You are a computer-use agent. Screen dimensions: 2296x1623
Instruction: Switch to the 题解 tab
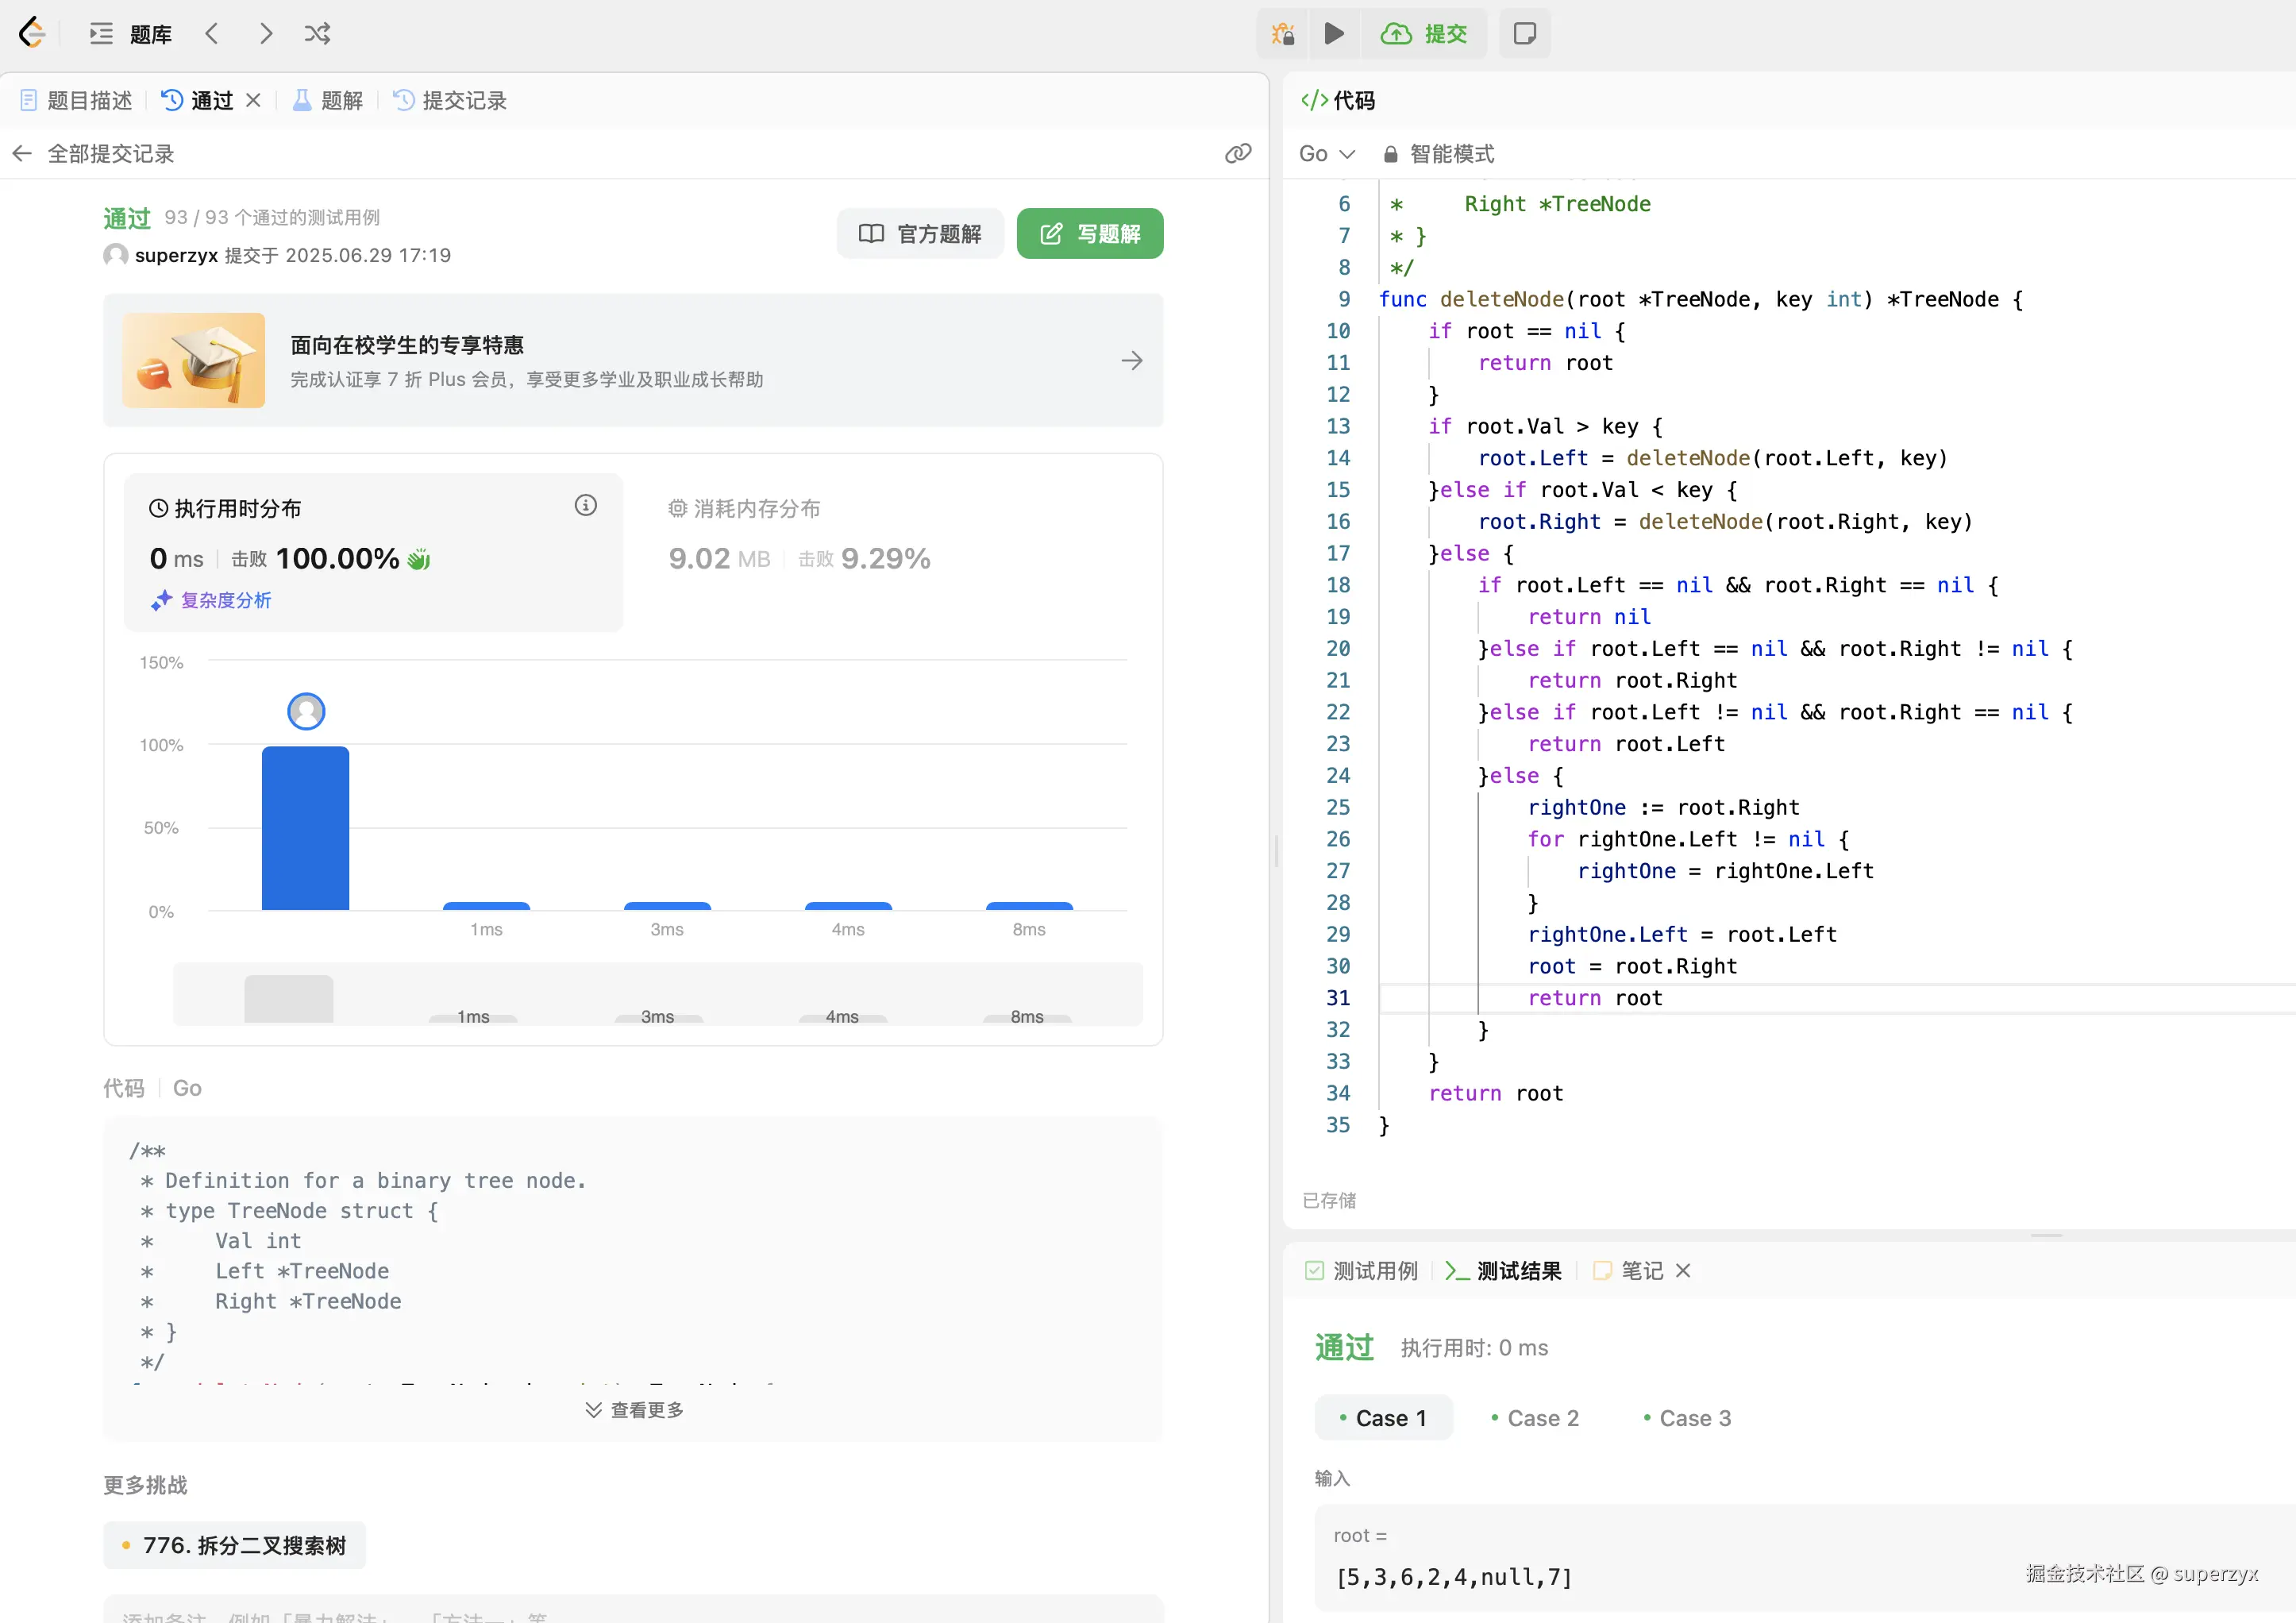tap(327, 100)
